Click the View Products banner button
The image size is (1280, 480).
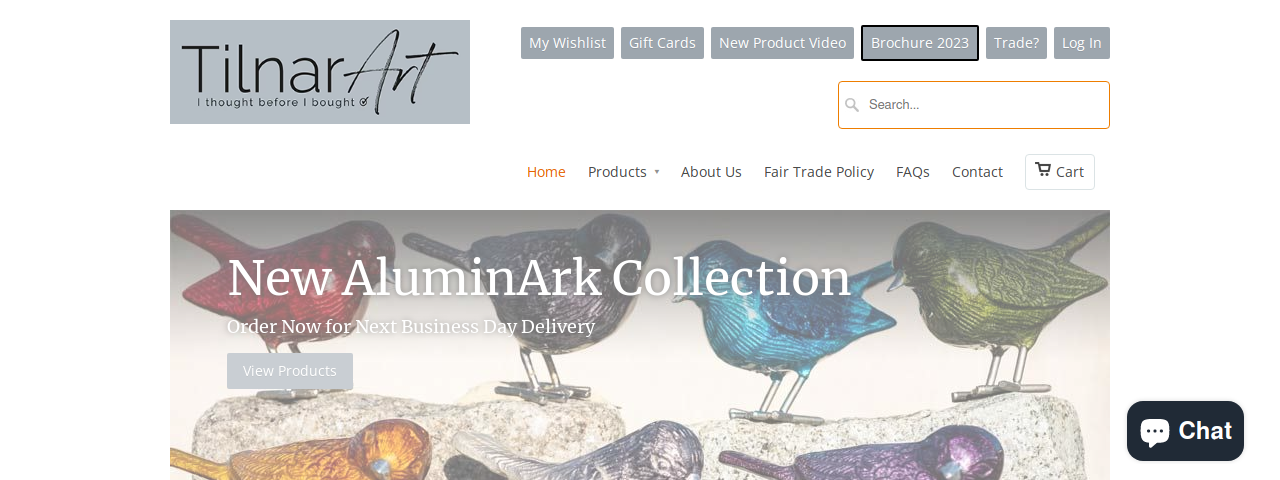click(x=290, y=371)
